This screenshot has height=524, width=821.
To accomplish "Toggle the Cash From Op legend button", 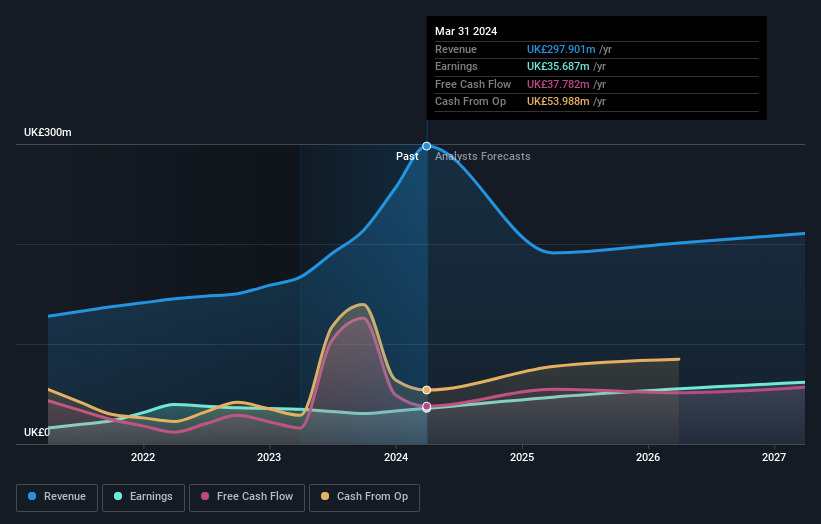I will [364, 497].
